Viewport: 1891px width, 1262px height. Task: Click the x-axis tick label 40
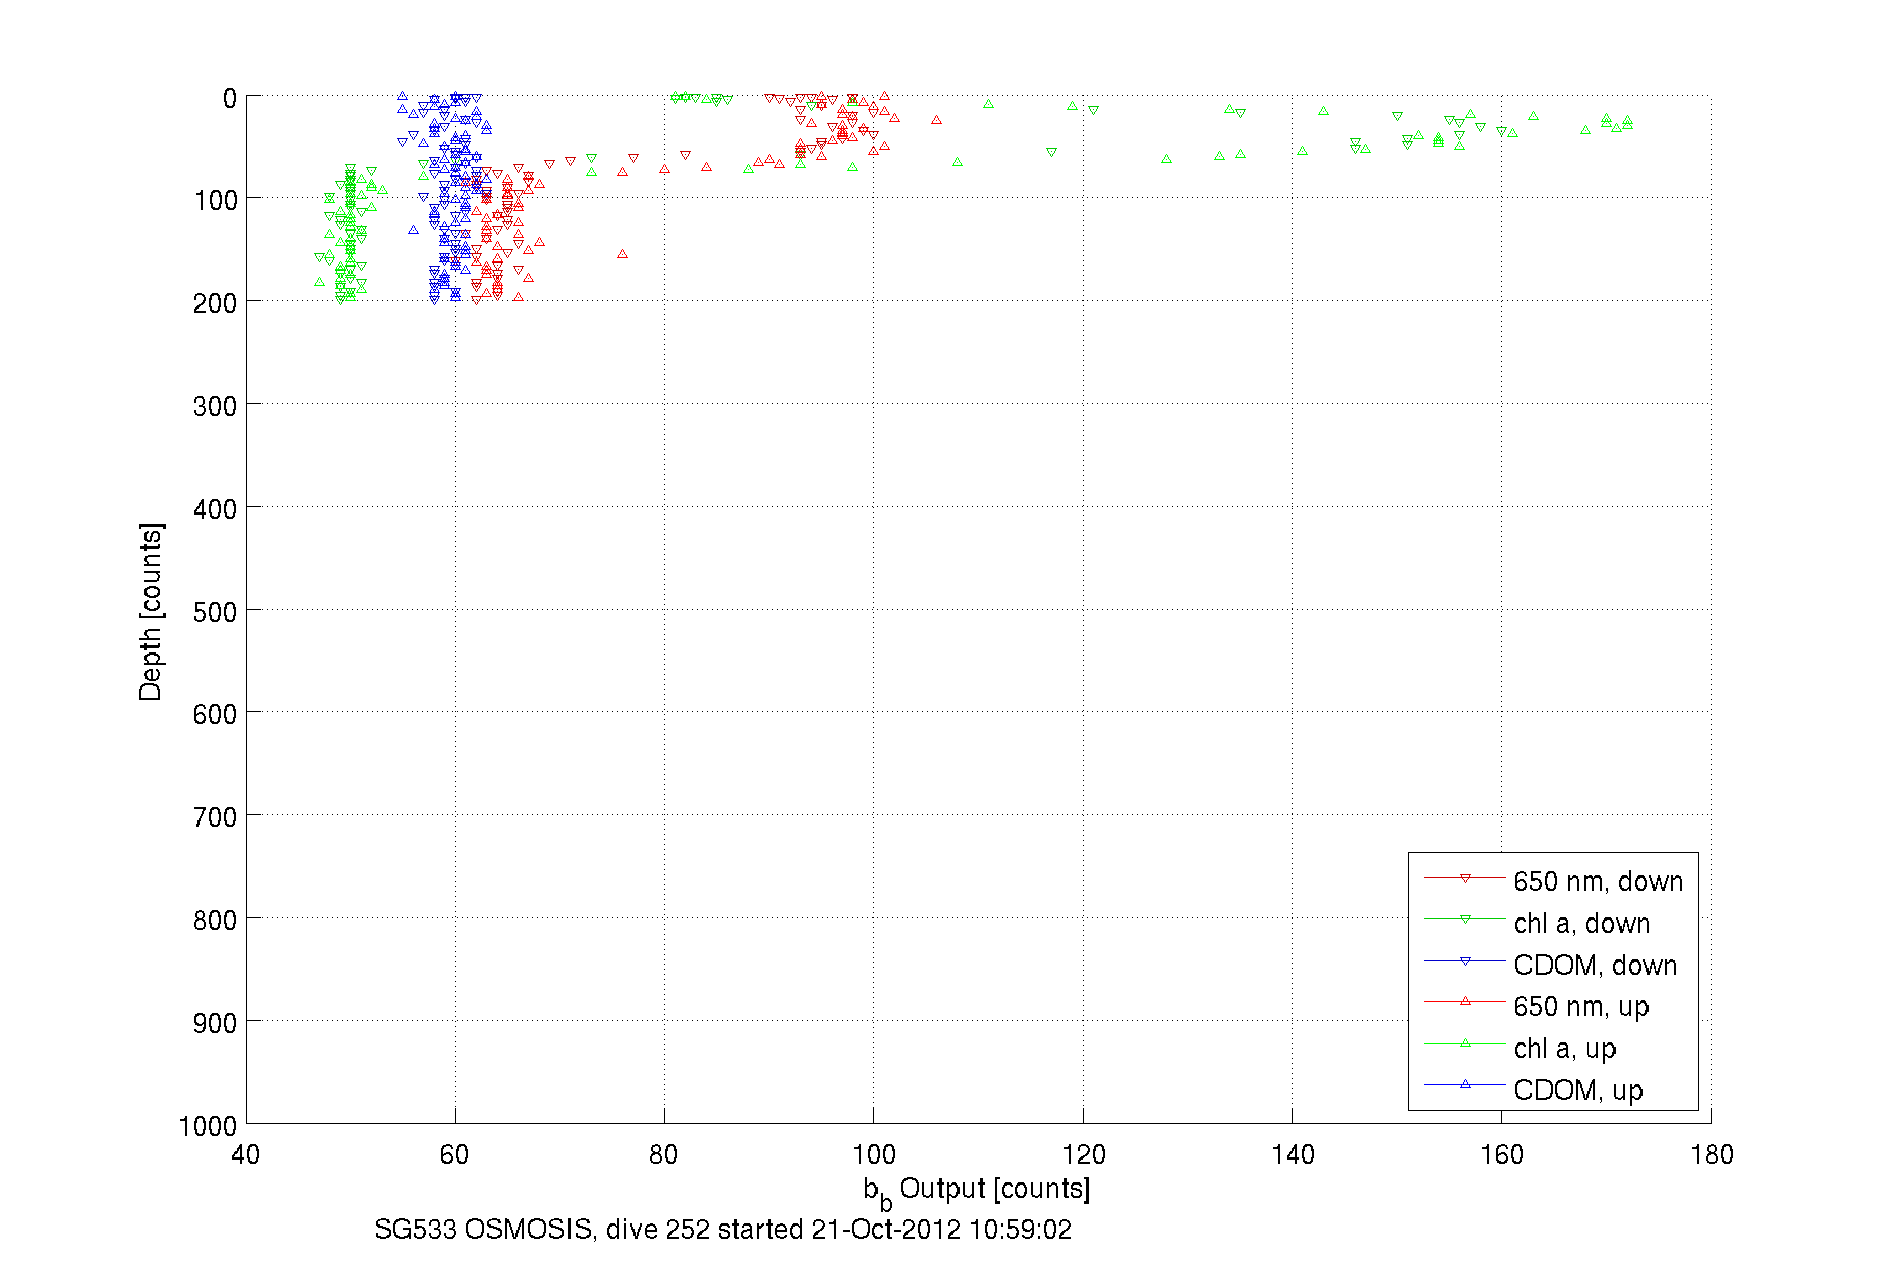245,1155
